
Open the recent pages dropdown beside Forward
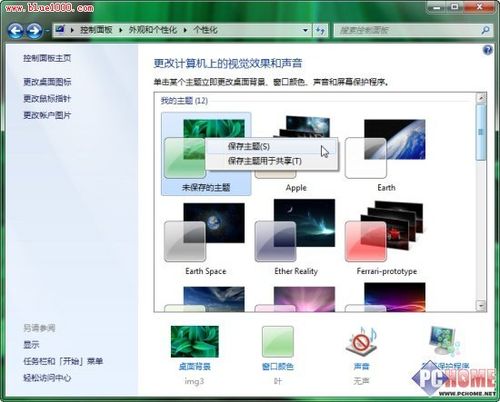point(47,31)
